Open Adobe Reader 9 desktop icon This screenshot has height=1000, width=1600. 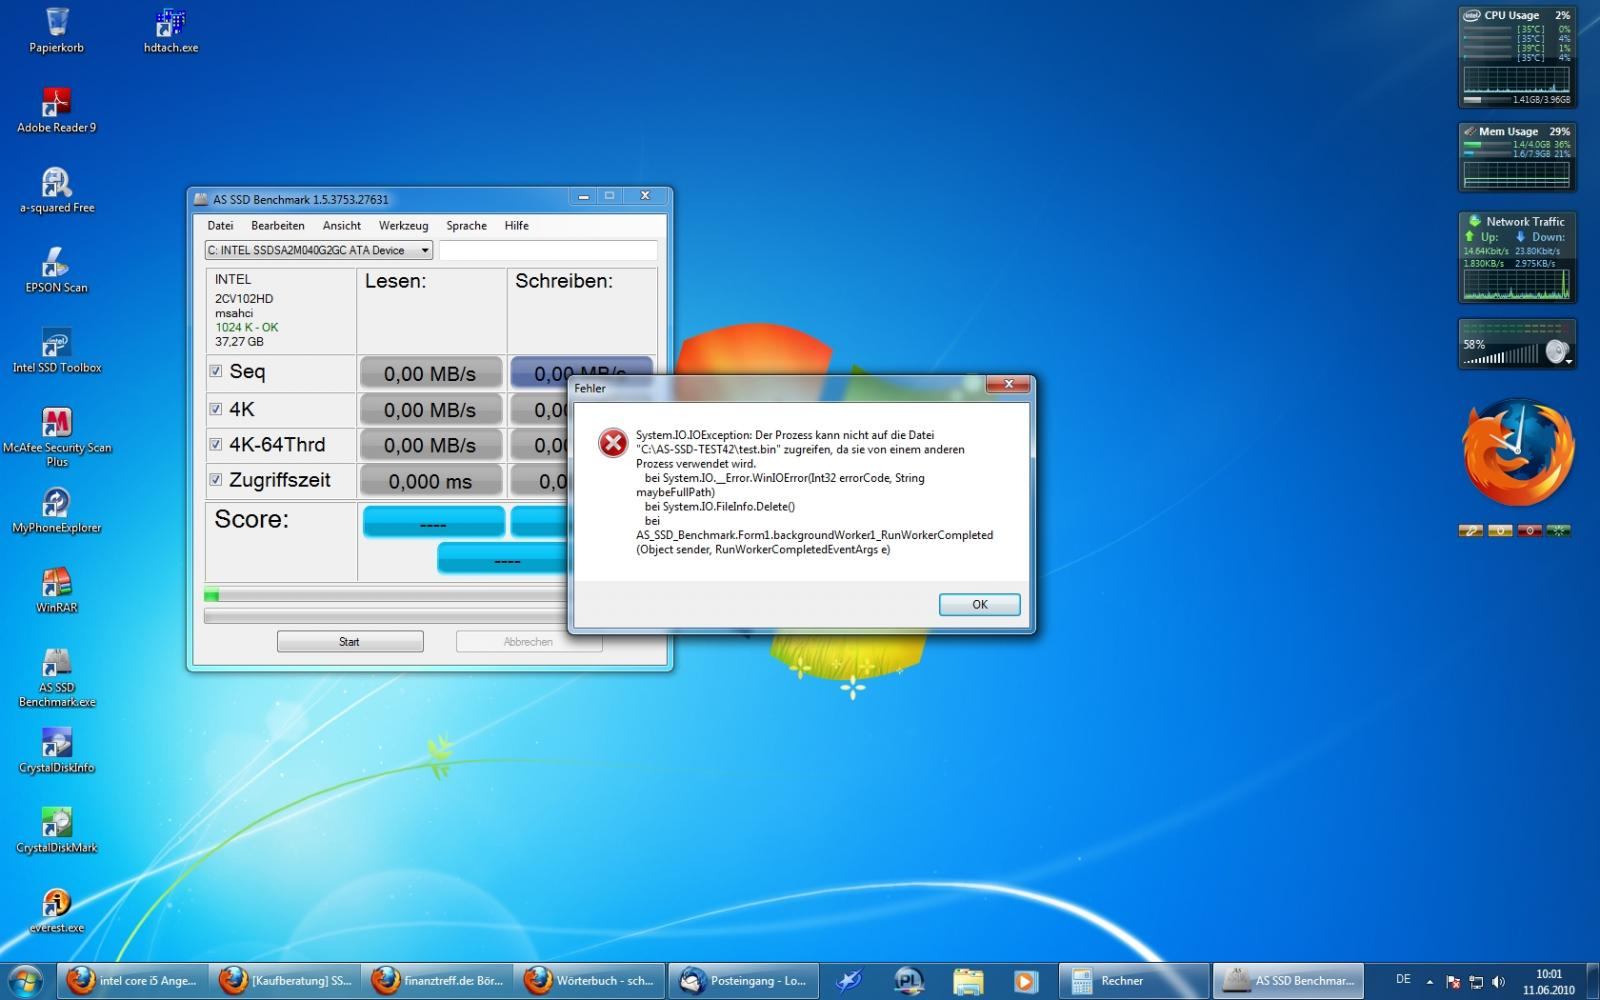(57, 110)
